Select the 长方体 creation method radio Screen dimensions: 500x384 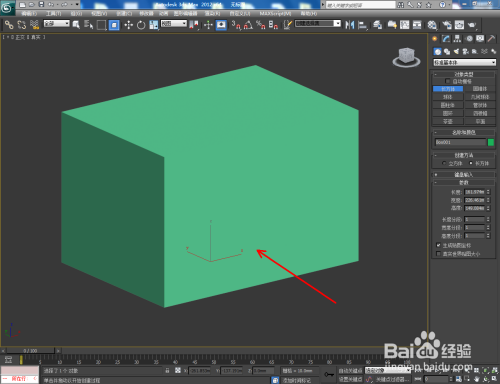[x=471, y=163]
